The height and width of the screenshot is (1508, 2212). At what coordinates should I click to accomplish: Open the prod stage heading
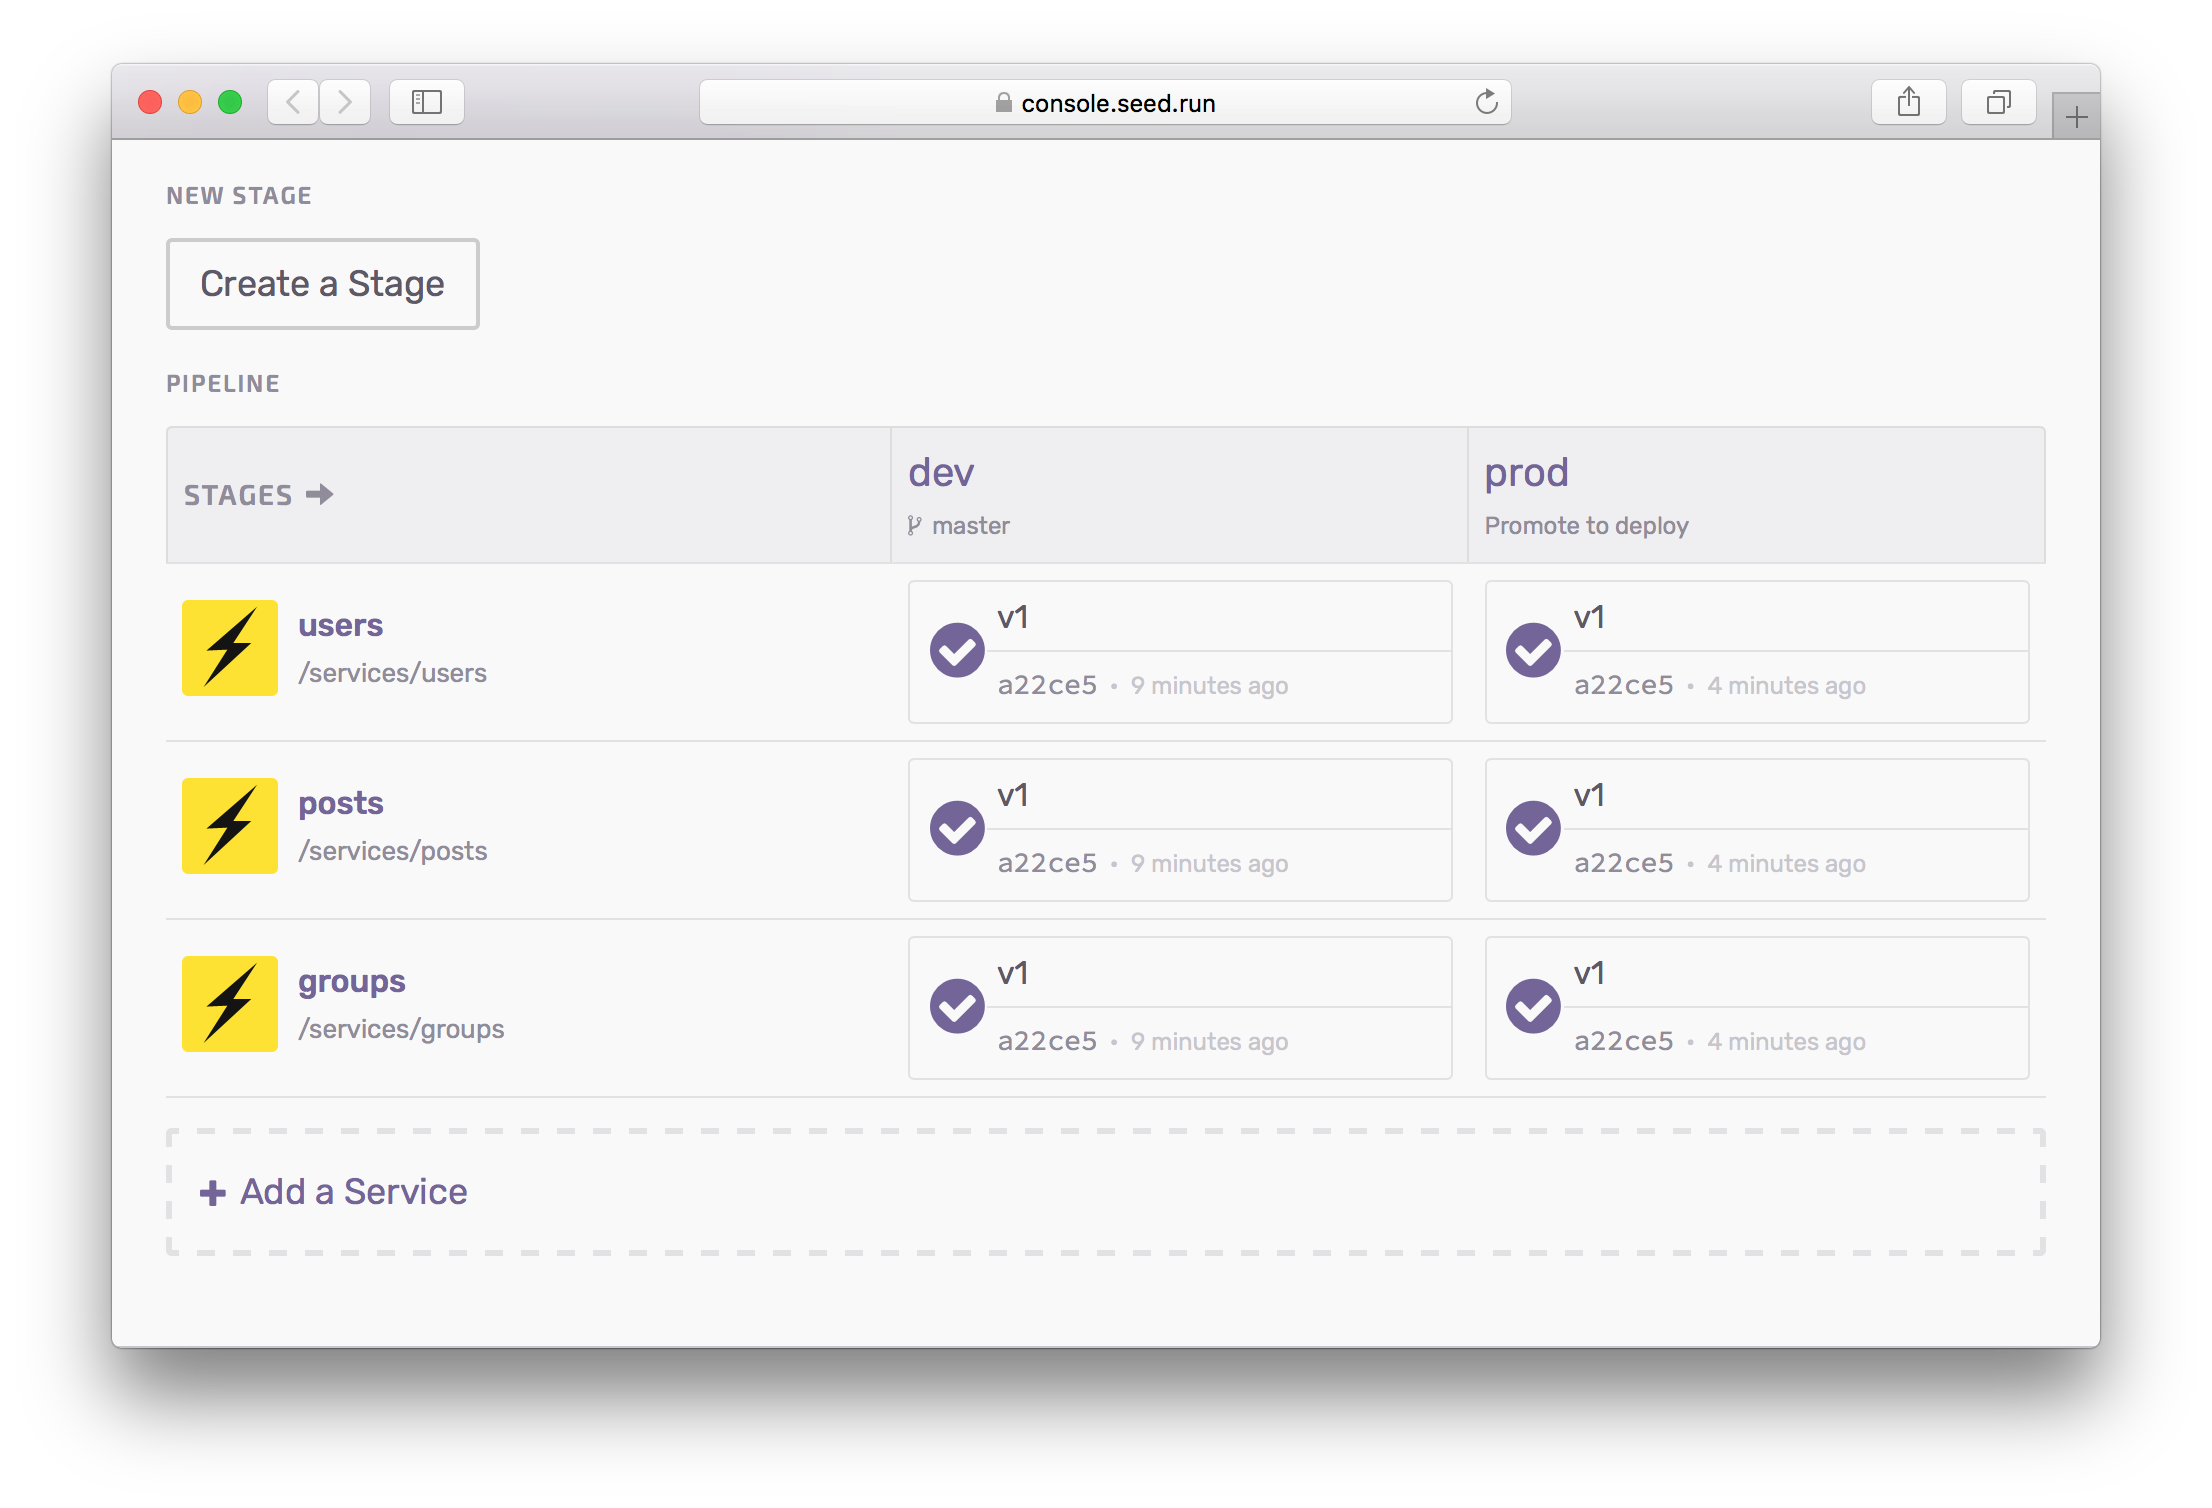[x=1526, y=473]
